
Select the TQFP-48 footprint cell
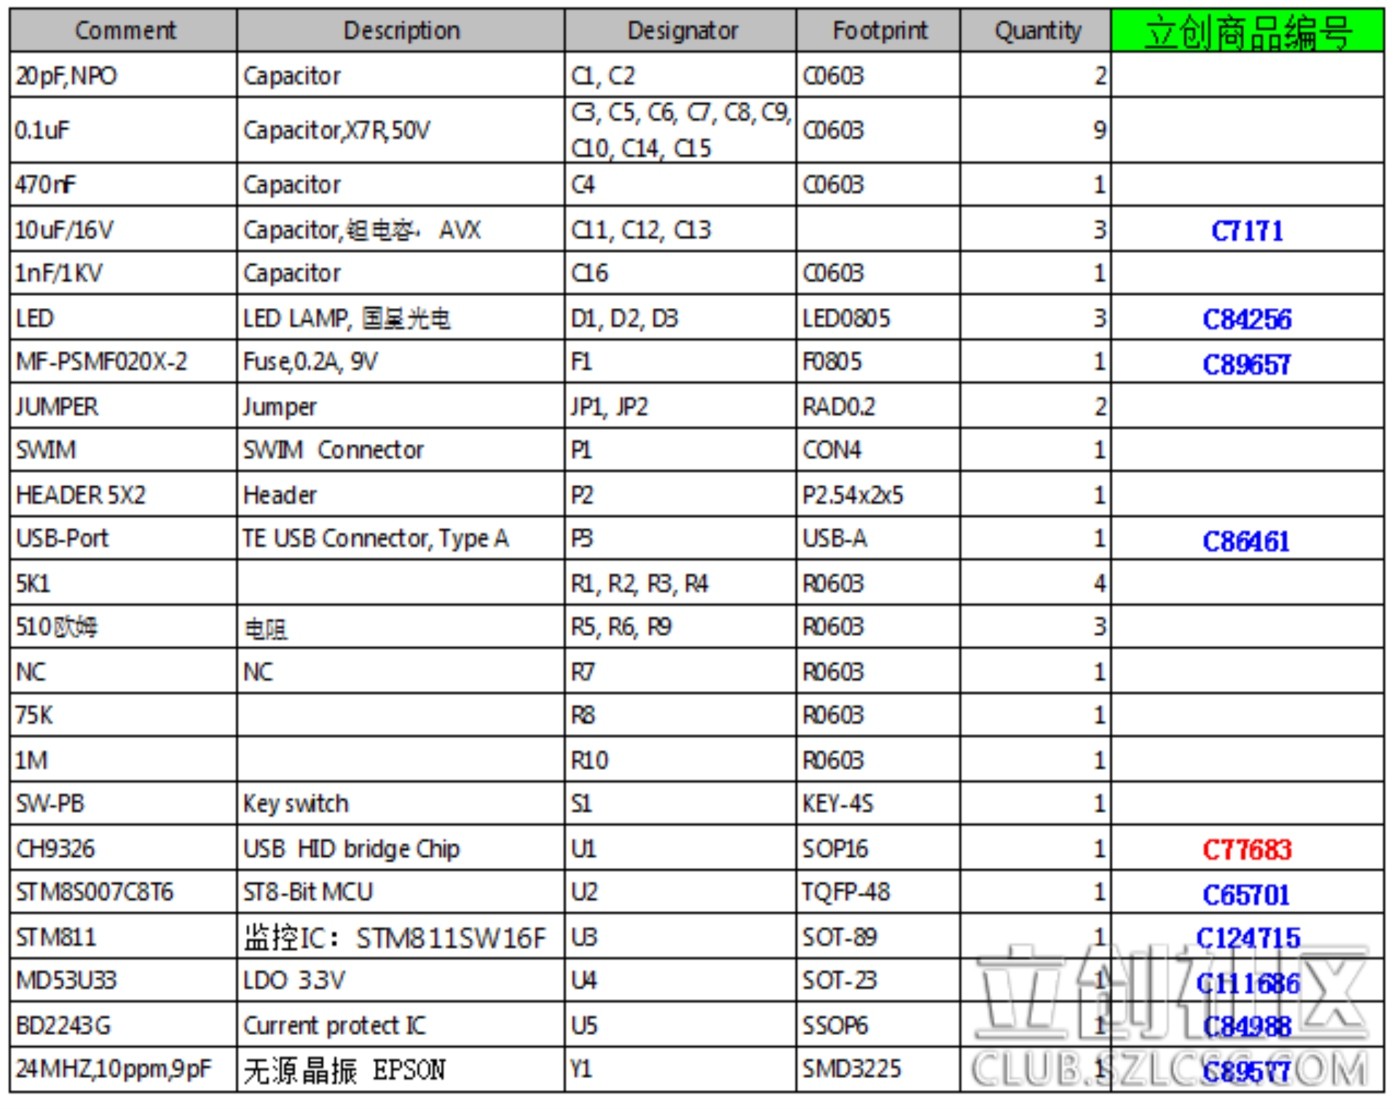click(879, 891)
